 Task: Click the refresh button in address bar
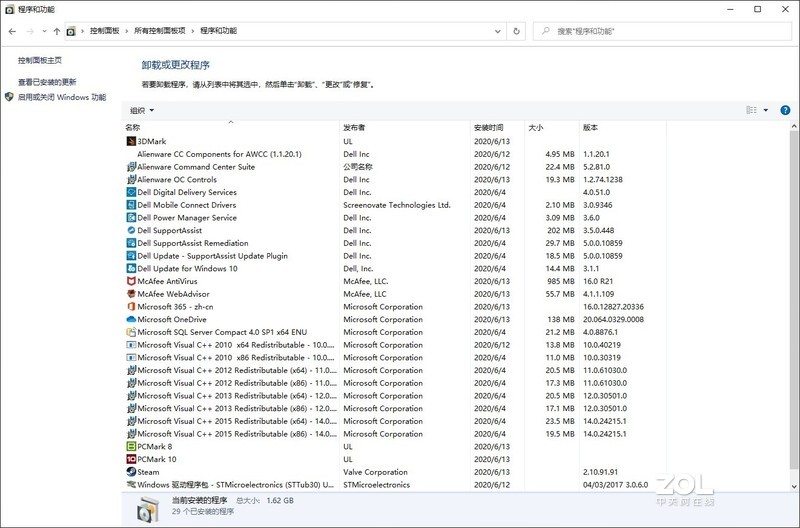pyautogui.click(x=516, y=31)
